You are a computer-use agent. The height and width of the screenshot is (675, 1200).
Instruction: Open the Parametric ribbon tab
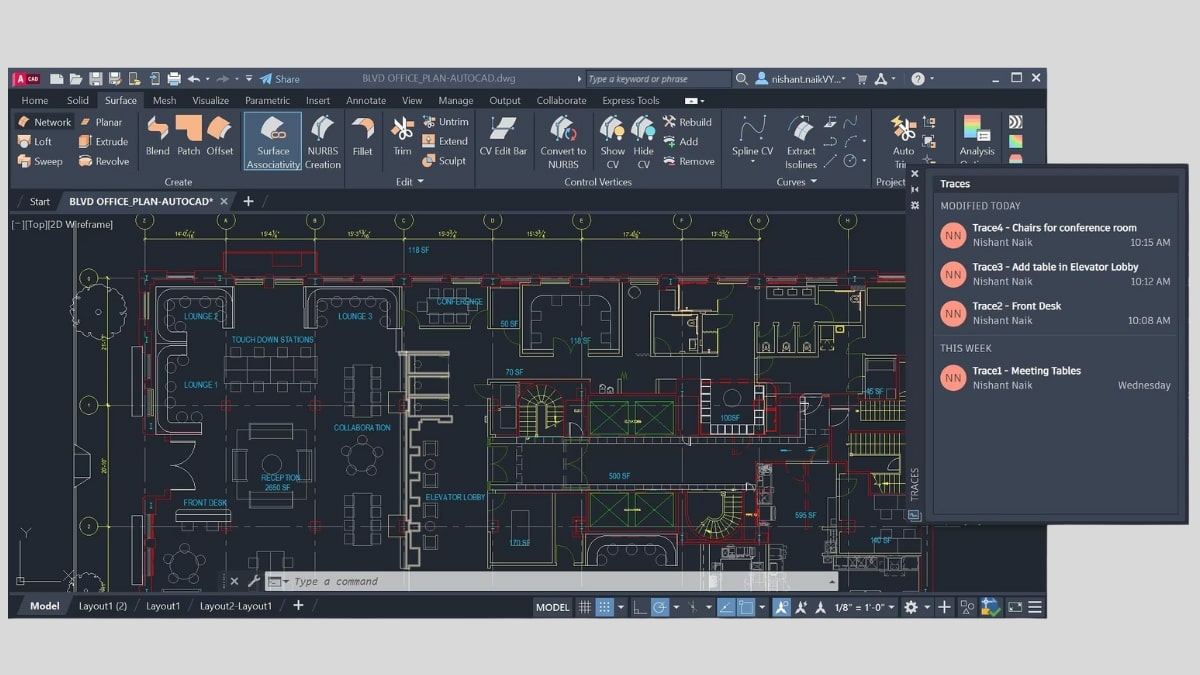click(x=267, y=100)
